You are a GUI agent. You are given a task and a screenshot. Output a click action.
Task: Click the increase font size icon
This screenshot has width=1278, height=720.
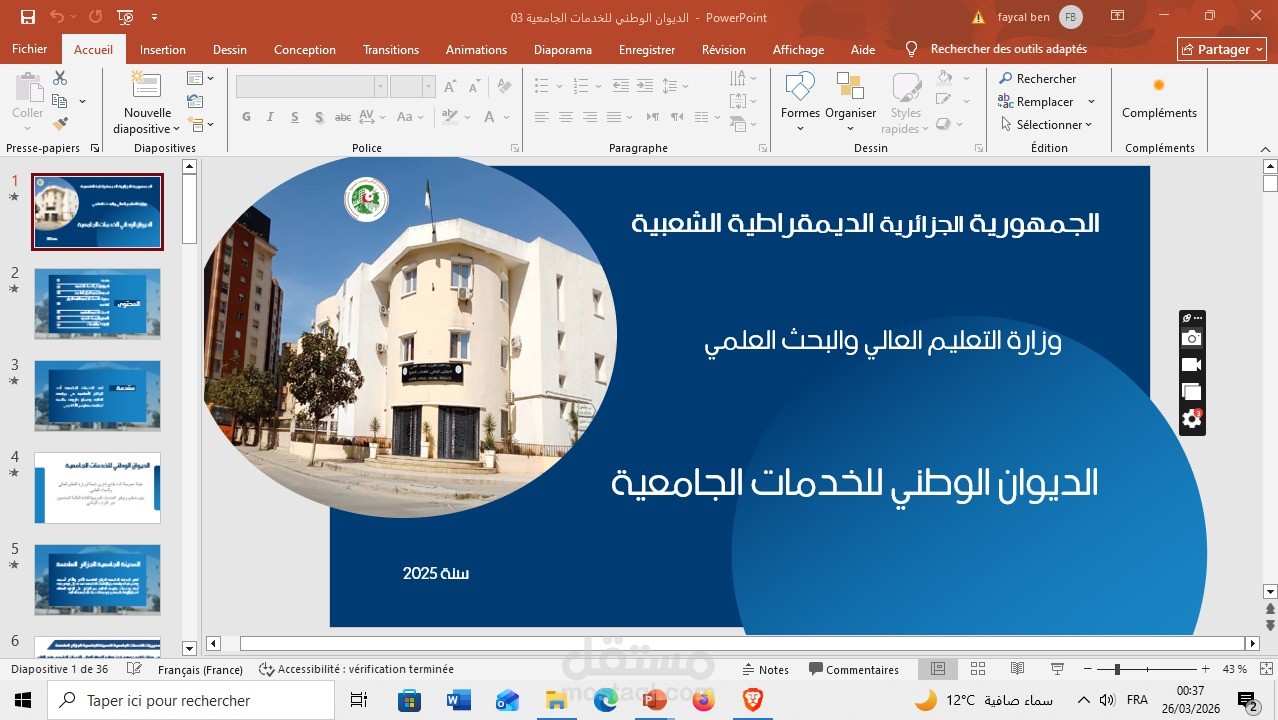click(448, 87)
